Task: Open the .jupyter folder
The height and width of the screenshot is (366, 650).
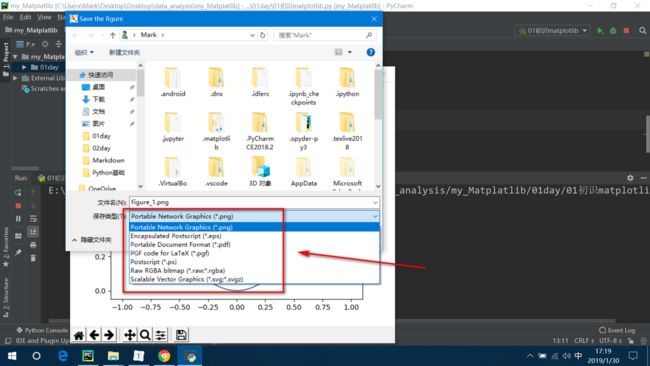Action: click(x=172, y=127)
